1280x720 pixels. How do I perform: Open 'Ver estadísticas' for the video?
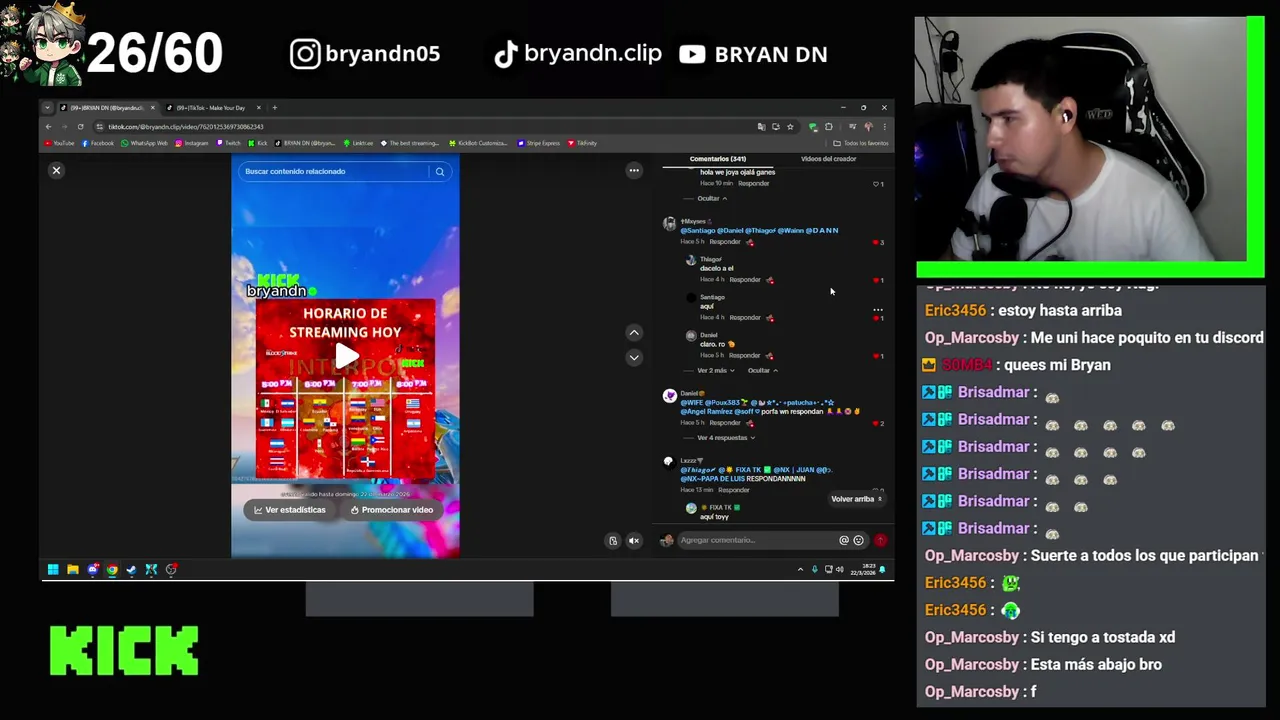289,510
